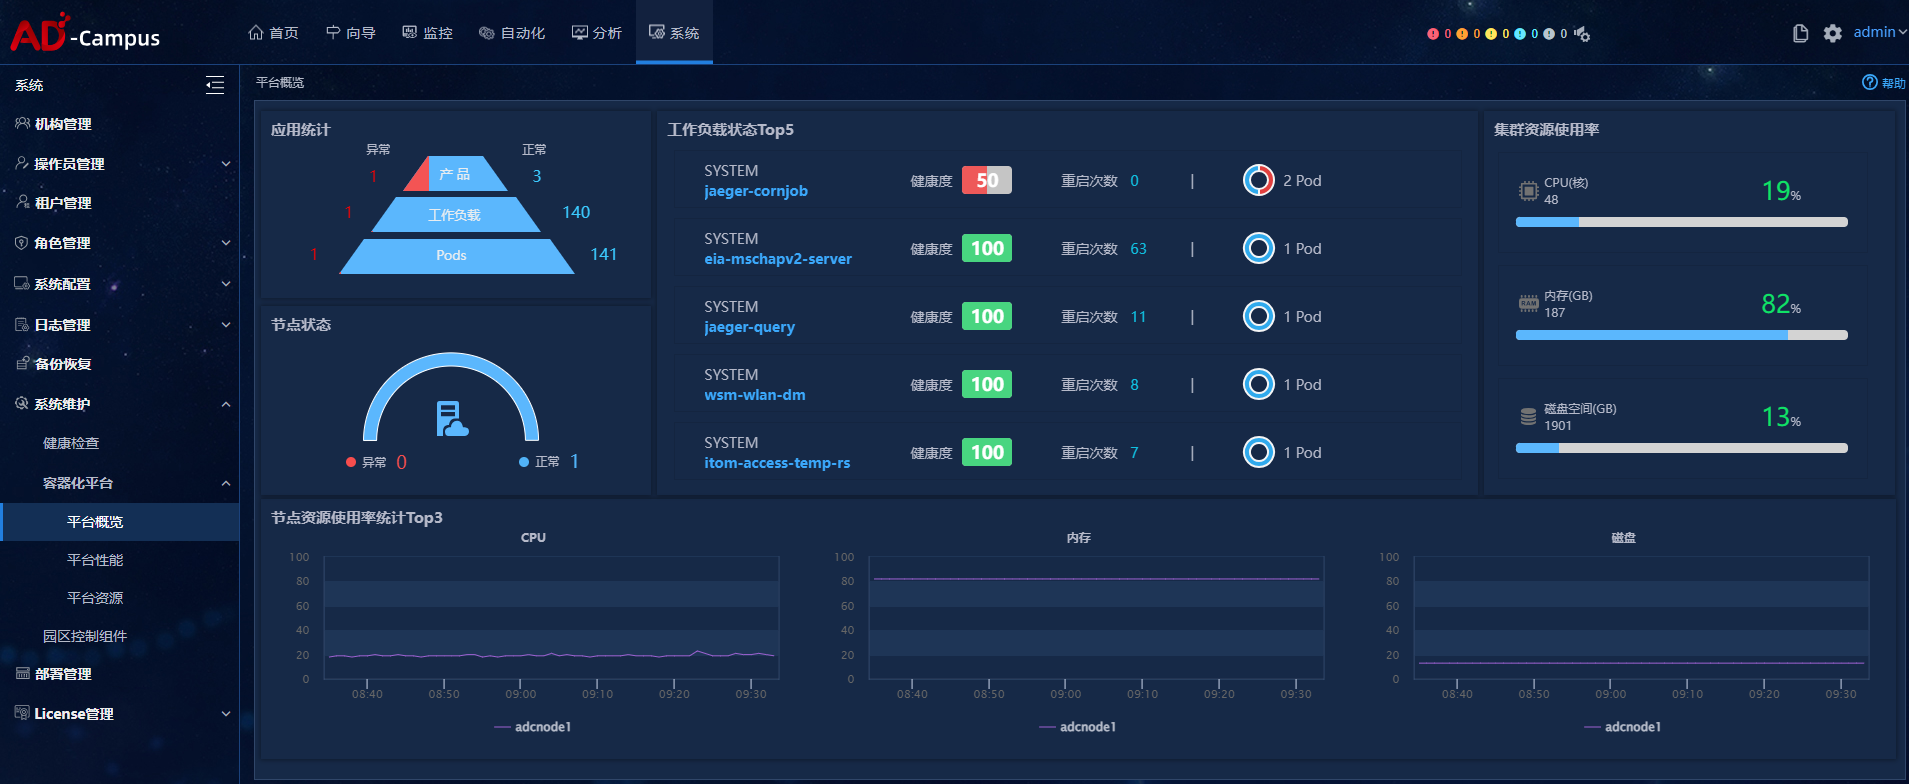Open the eia-mschapv2-server workload link
Screen dimensions: 1909x784
click(x=778, y=259)
